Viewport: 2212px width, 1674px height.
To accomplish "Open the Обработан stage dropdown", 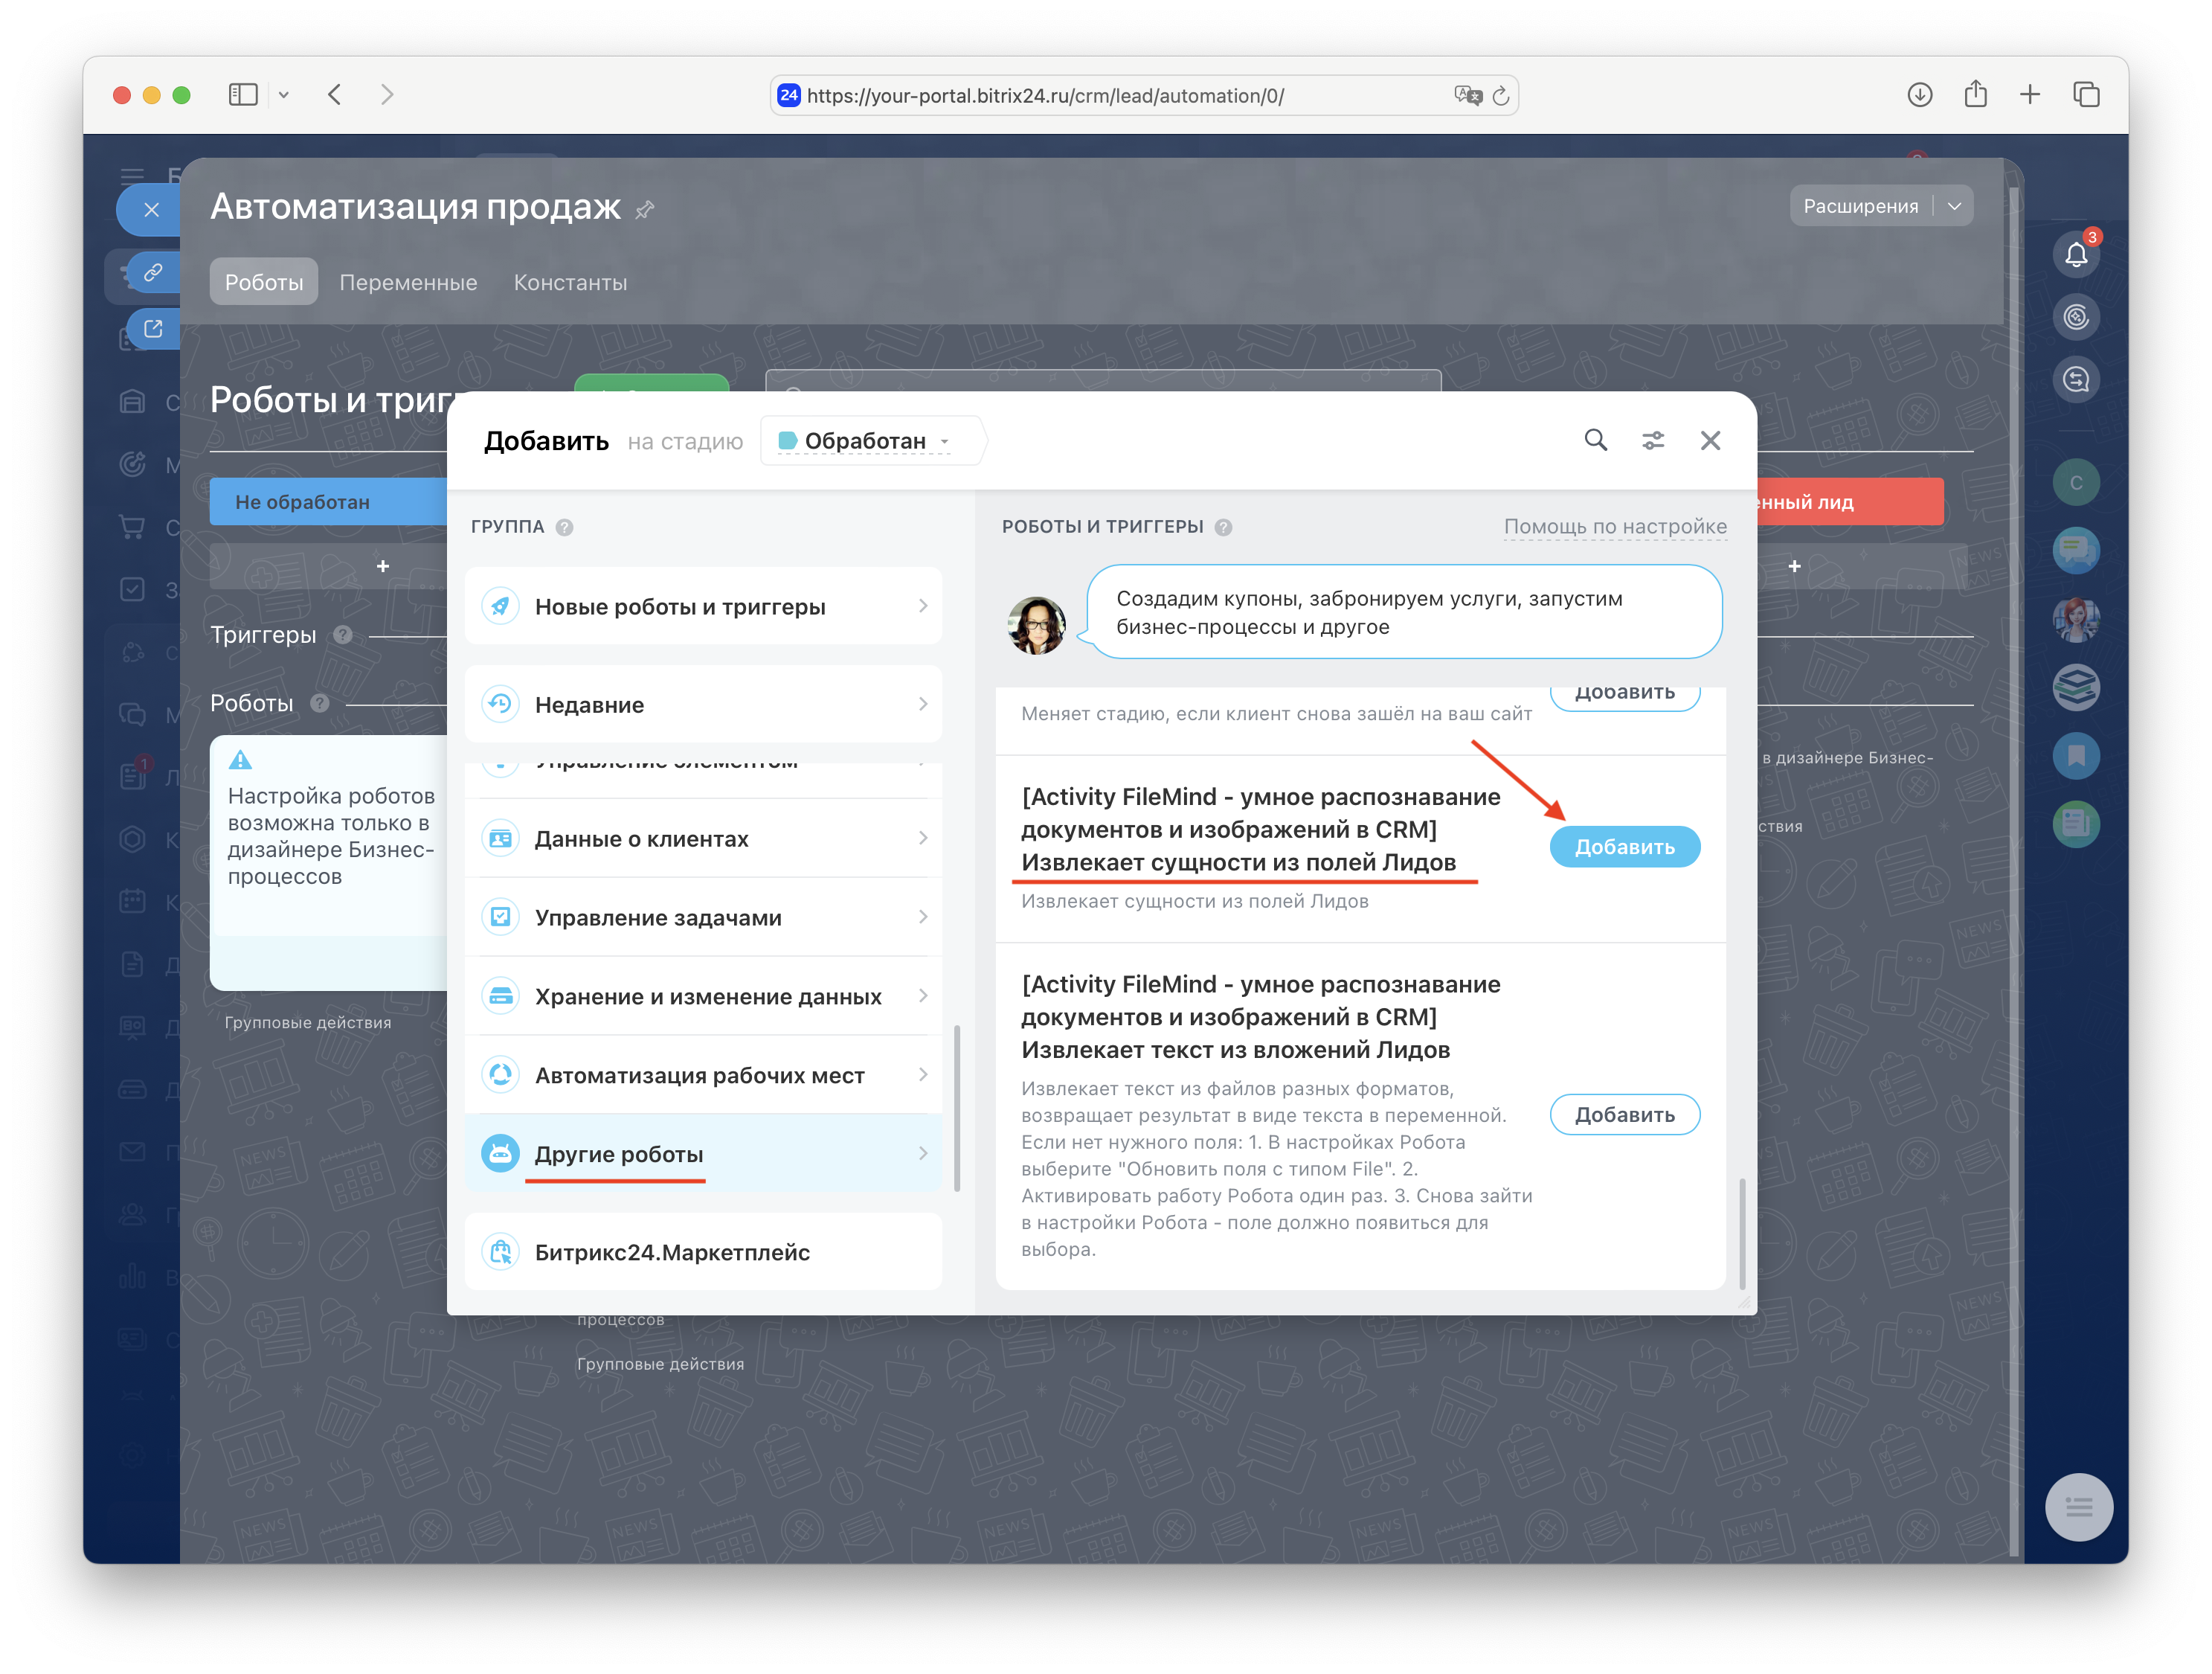I will click(866, 441).
